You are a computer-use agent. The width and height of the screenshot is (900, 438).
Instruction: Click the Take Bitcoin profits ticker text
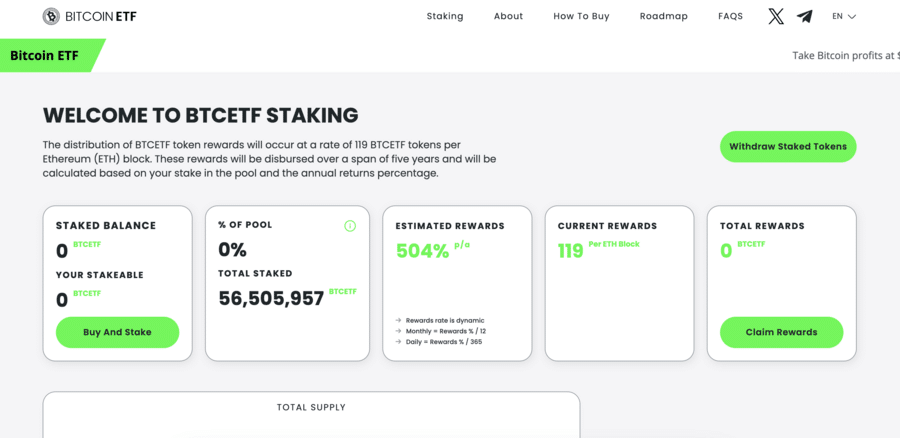(x=846, y=56)
